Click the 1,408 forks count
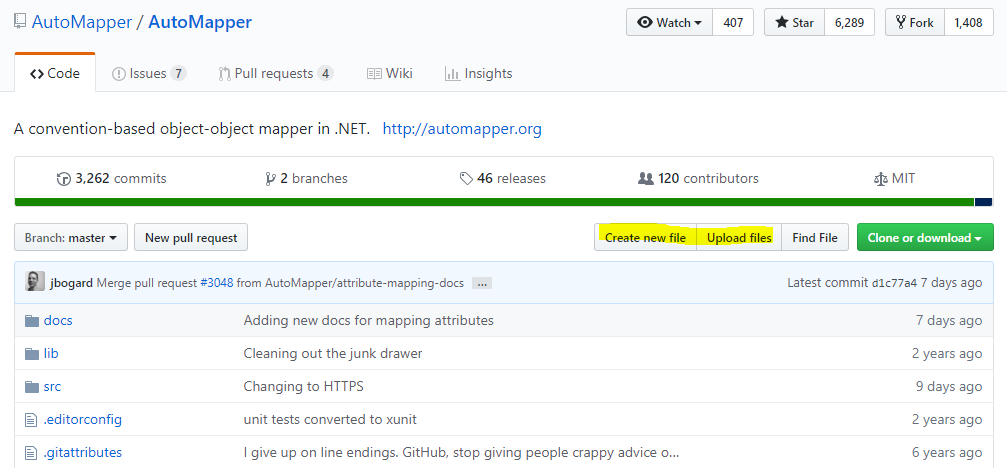This screenshot has height=468, width=1007. (968, 22)
